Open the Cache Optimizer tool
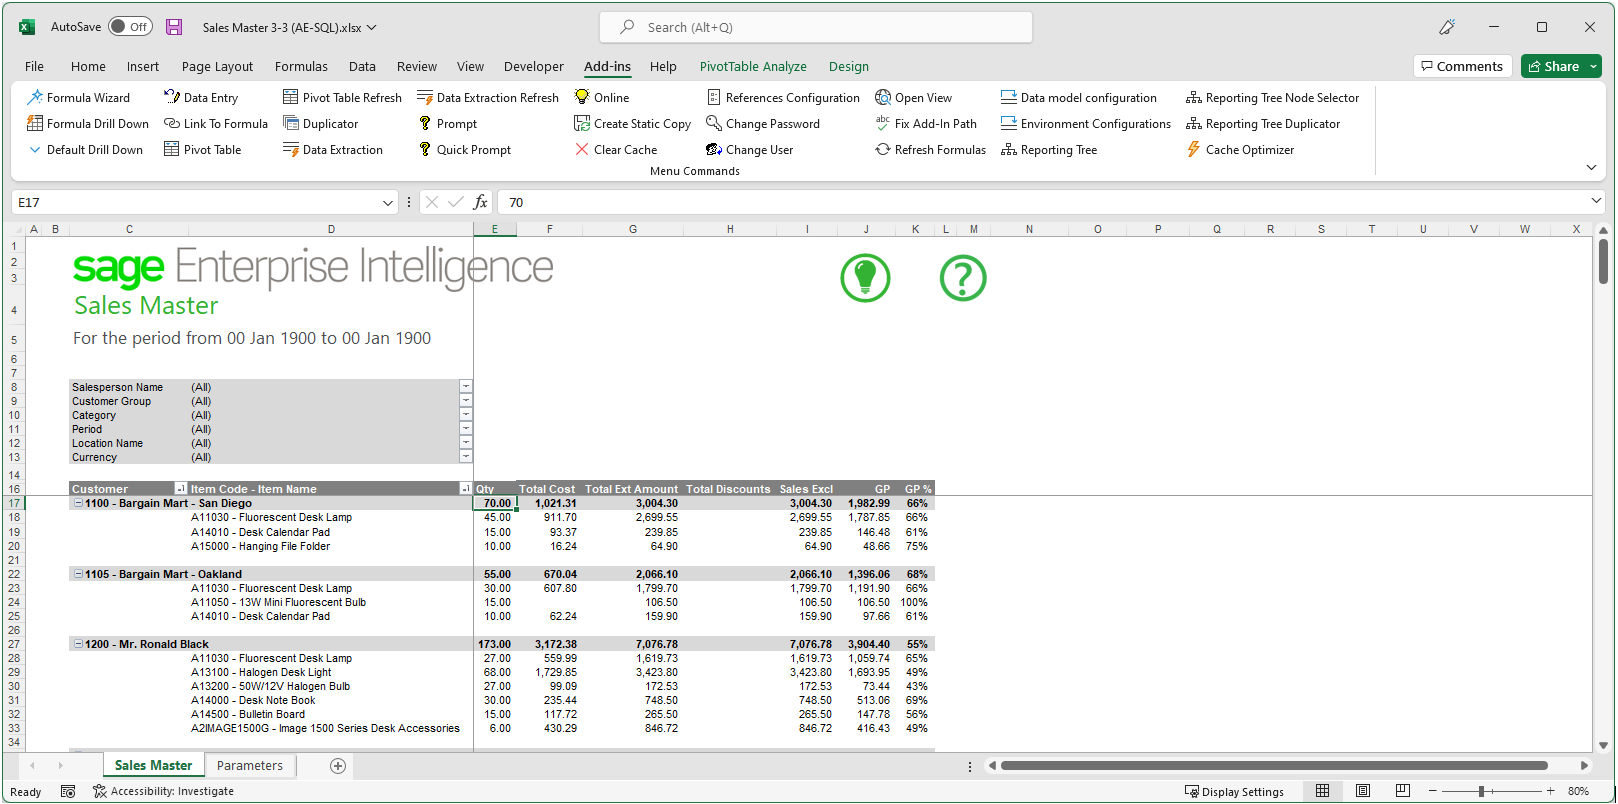The height and width of the screenshot is (804, 1618). click(1240, 150)
